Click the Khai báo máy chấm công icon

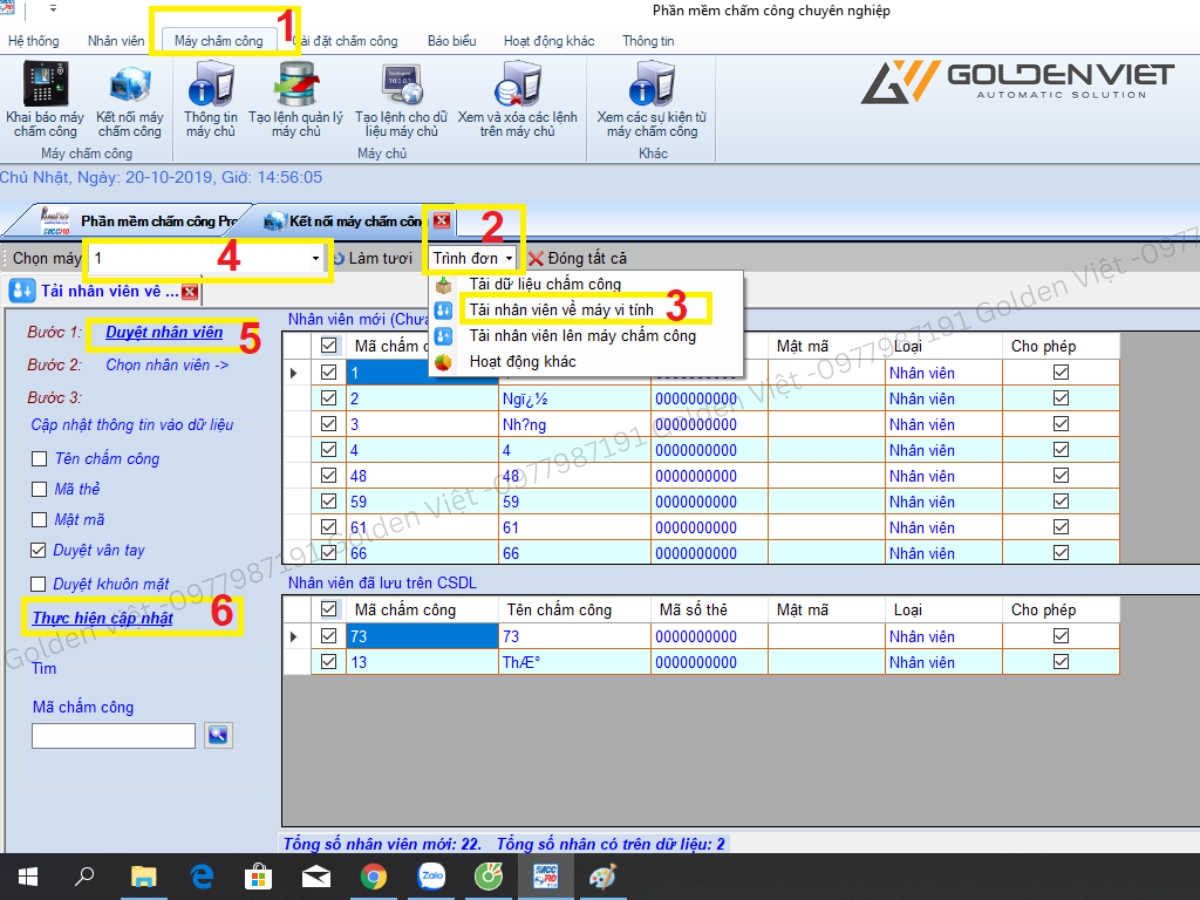coord(45,86)
